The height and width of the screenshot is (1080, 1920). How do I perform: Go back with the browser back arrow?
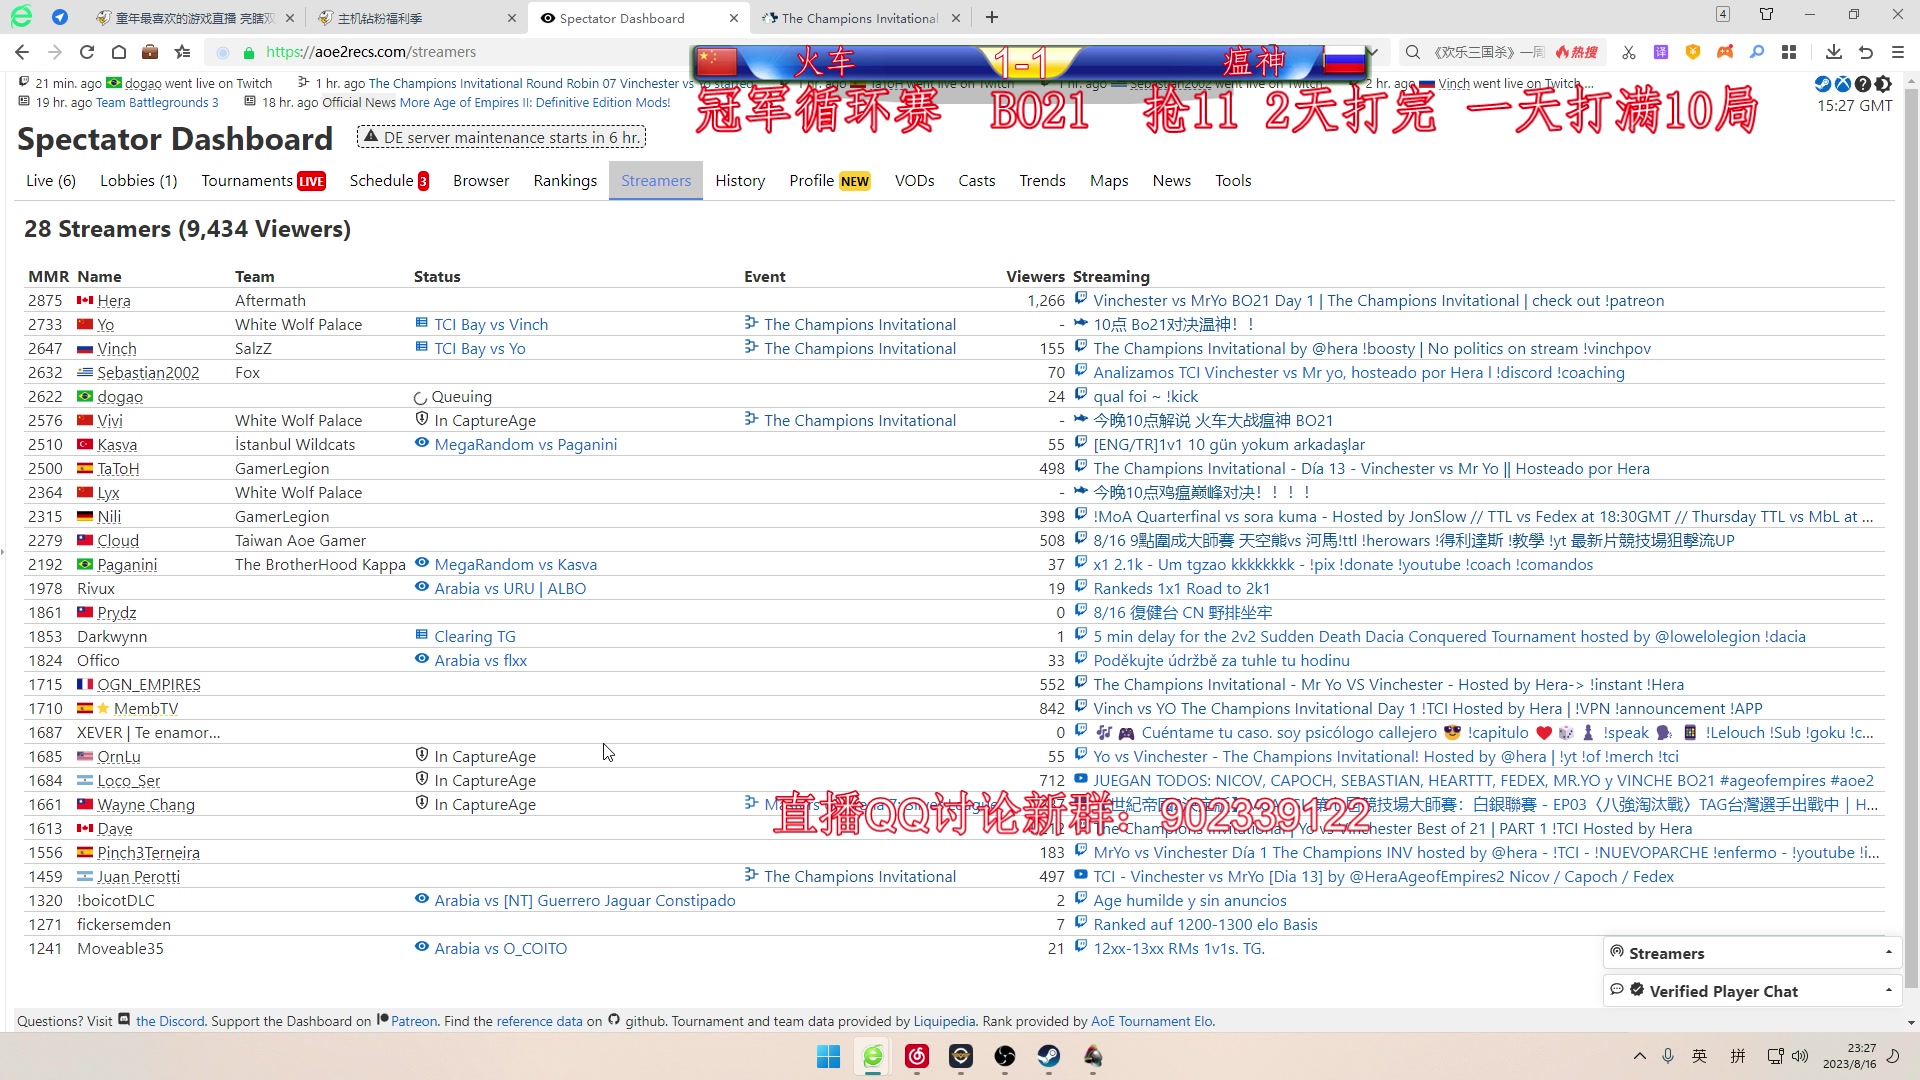point(22,52)
